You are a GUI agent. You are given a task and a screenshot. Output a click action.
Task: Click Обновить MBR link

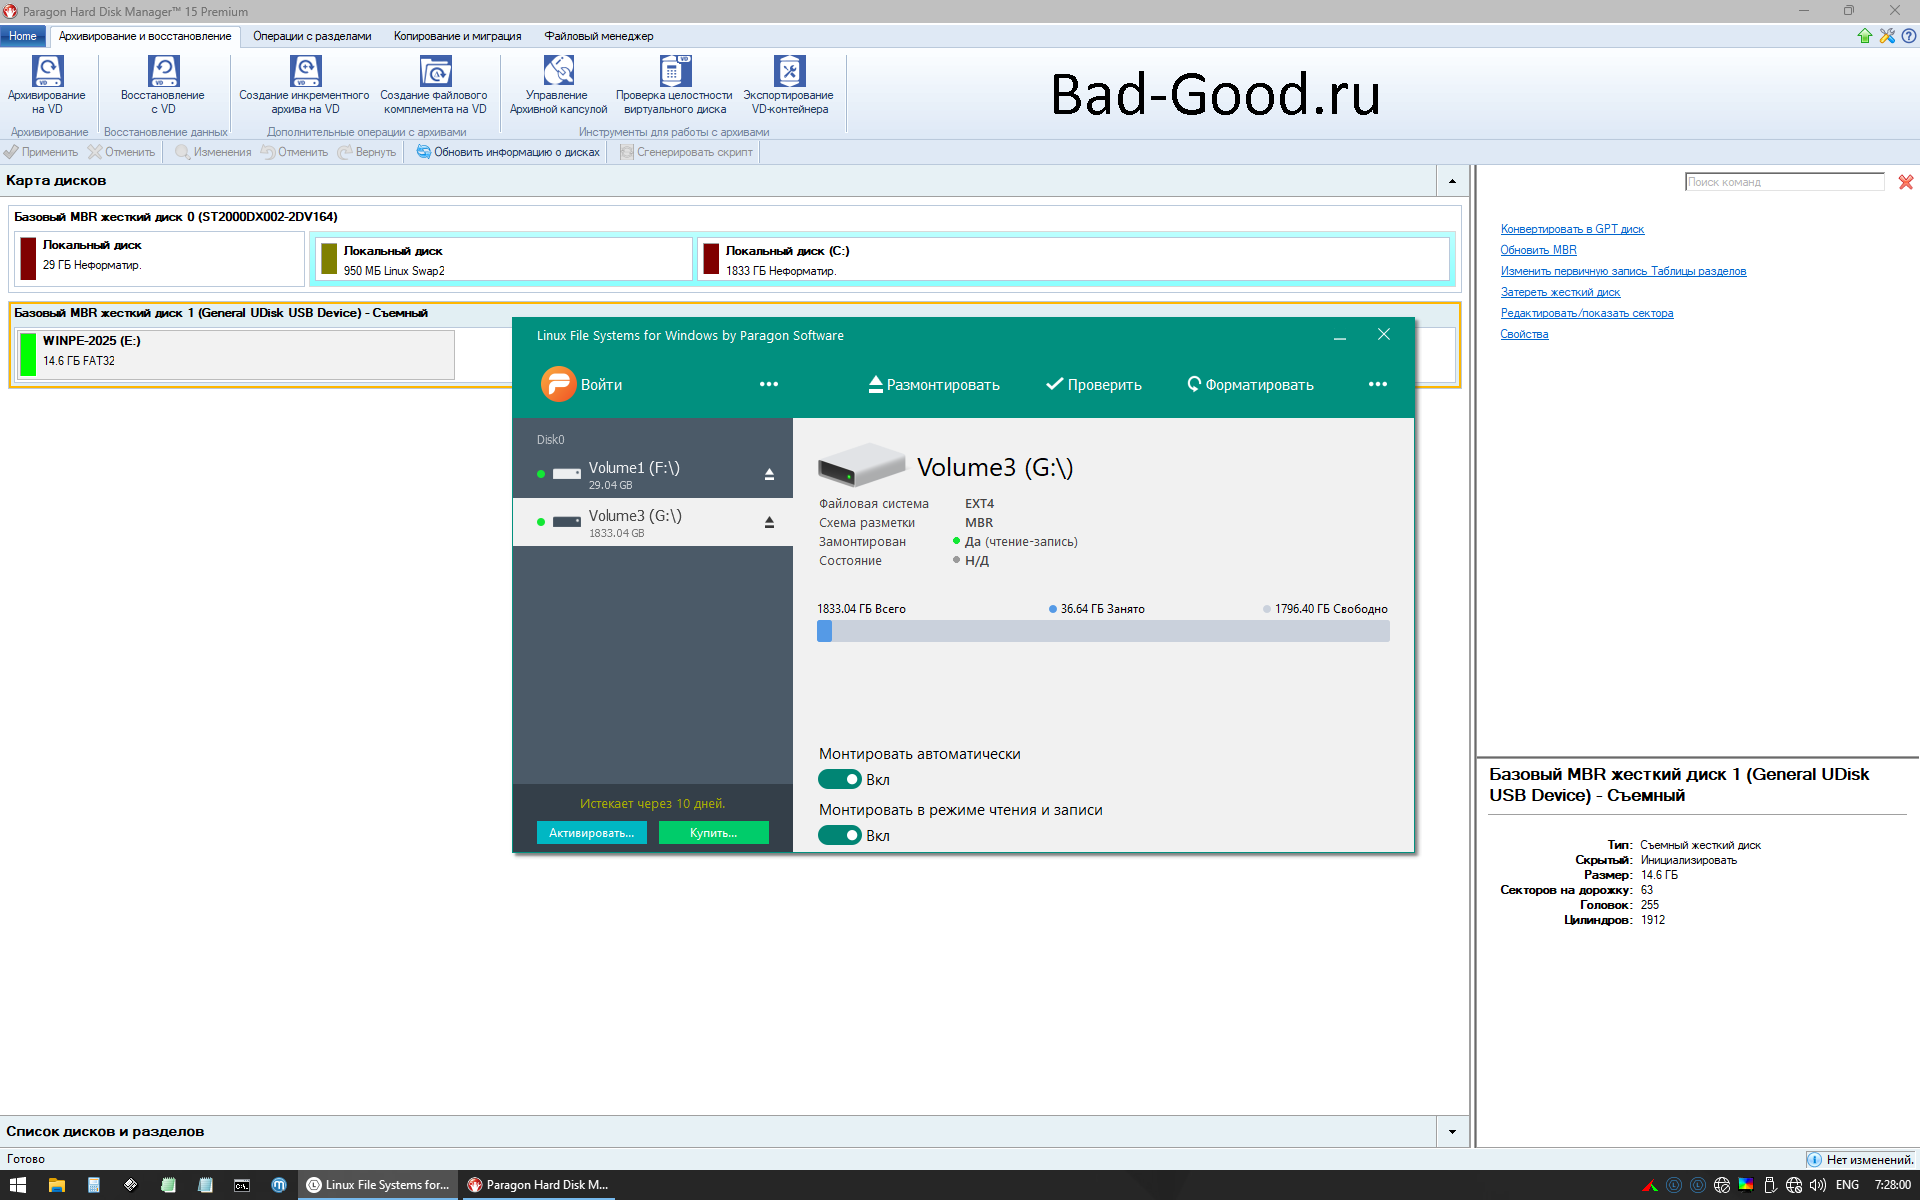[x=1538, y=250]
